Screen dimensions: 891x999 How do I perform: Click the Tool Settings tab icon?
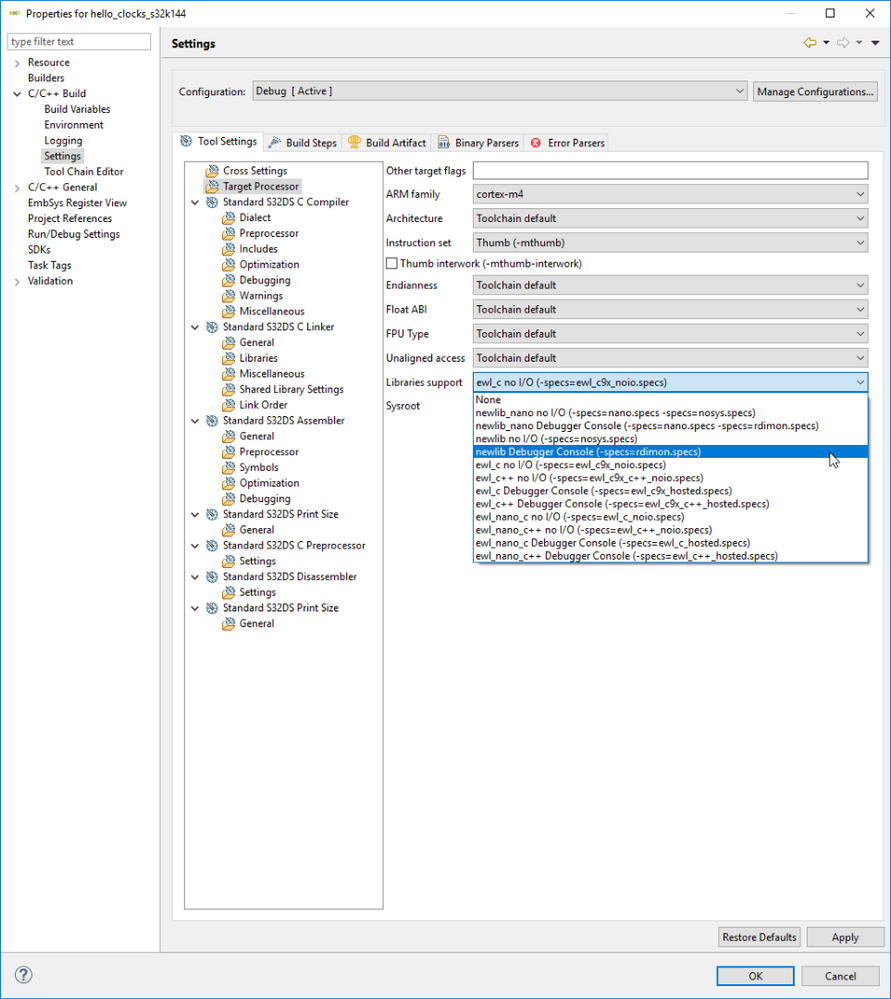pyautogui.click(x=186, y=141)
